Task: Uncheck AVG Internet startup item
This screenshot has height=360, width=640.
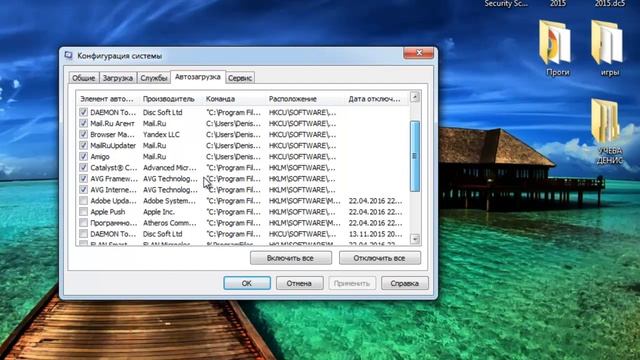Action: 83,189
